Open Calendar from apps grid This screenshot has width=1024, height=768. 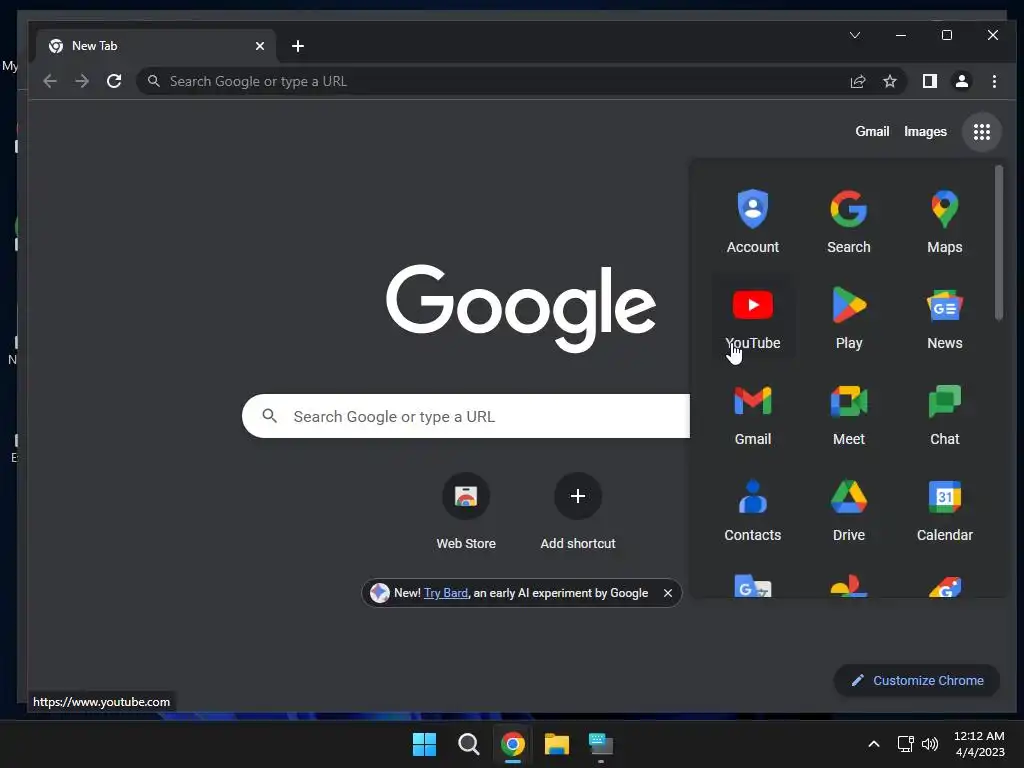click(x=944, y=509)
